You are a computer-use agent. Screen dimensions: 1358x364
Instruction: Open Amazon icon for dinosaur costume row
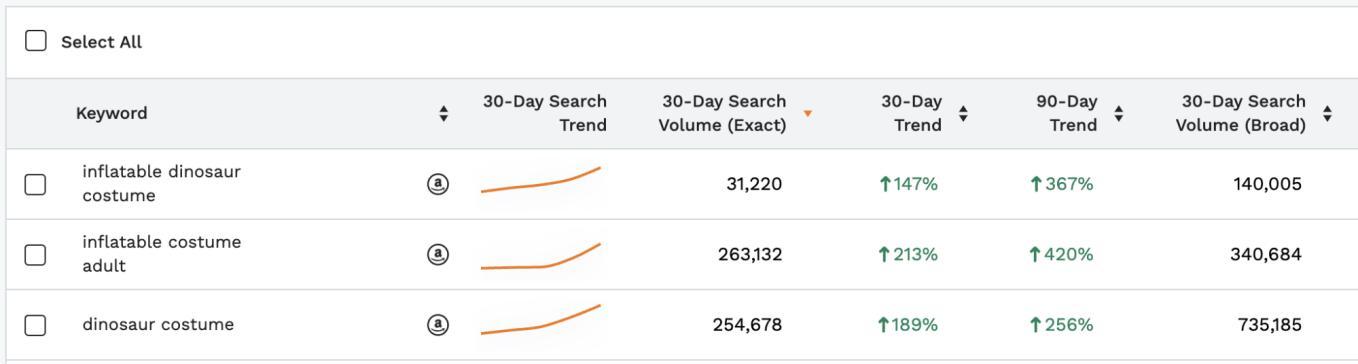tap(438, 324)
